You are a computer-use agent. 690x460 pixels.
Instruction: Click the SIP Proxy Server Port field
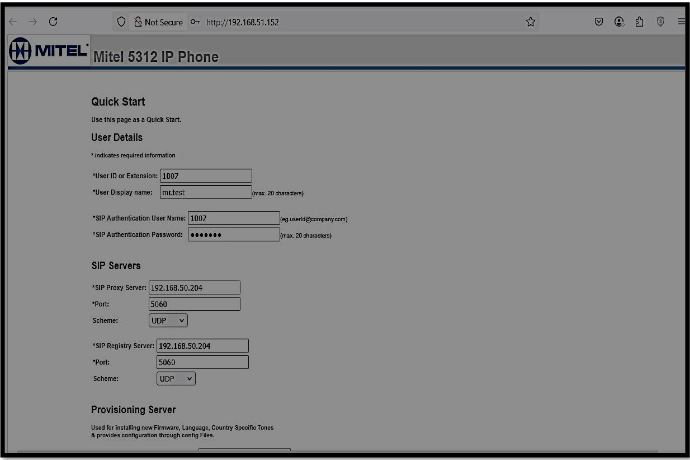[x=195, y=304]
